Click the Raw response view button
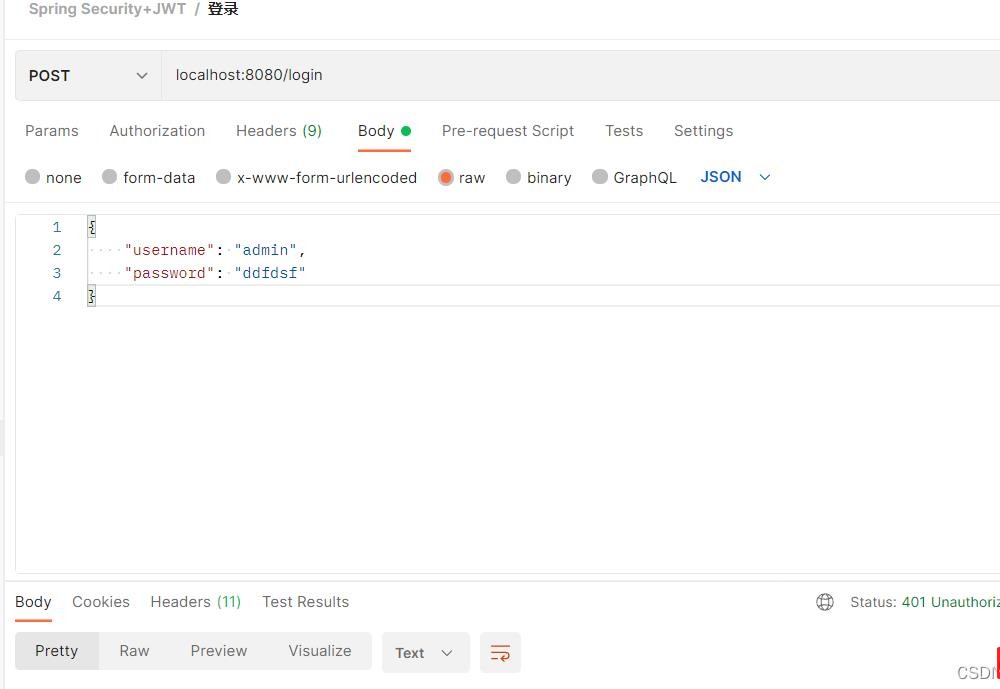 click(134, 651)
